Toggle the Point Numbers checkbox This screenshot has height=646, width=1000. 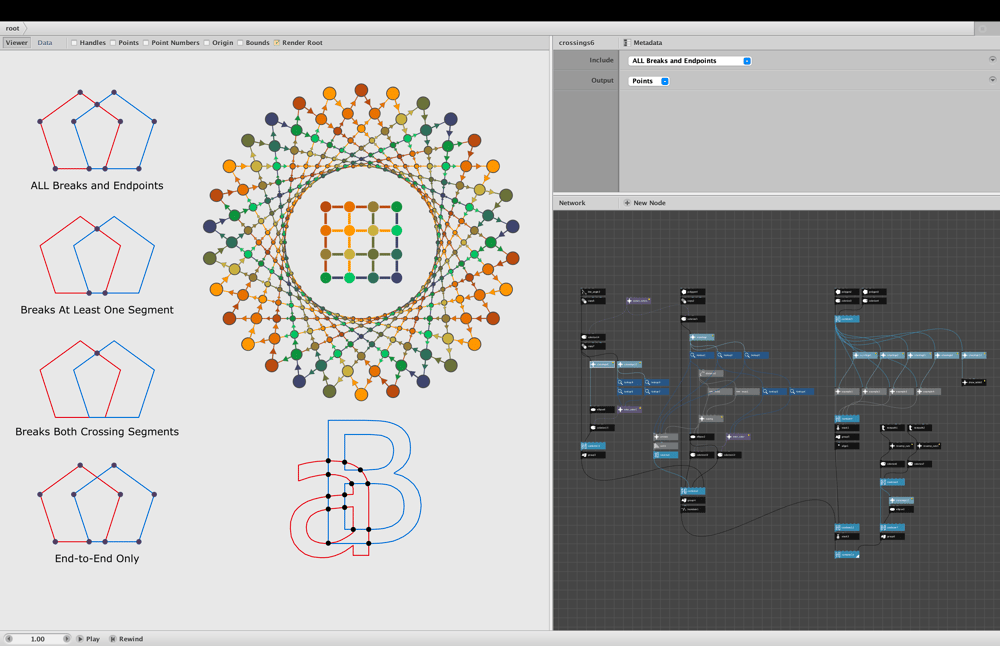146,43
